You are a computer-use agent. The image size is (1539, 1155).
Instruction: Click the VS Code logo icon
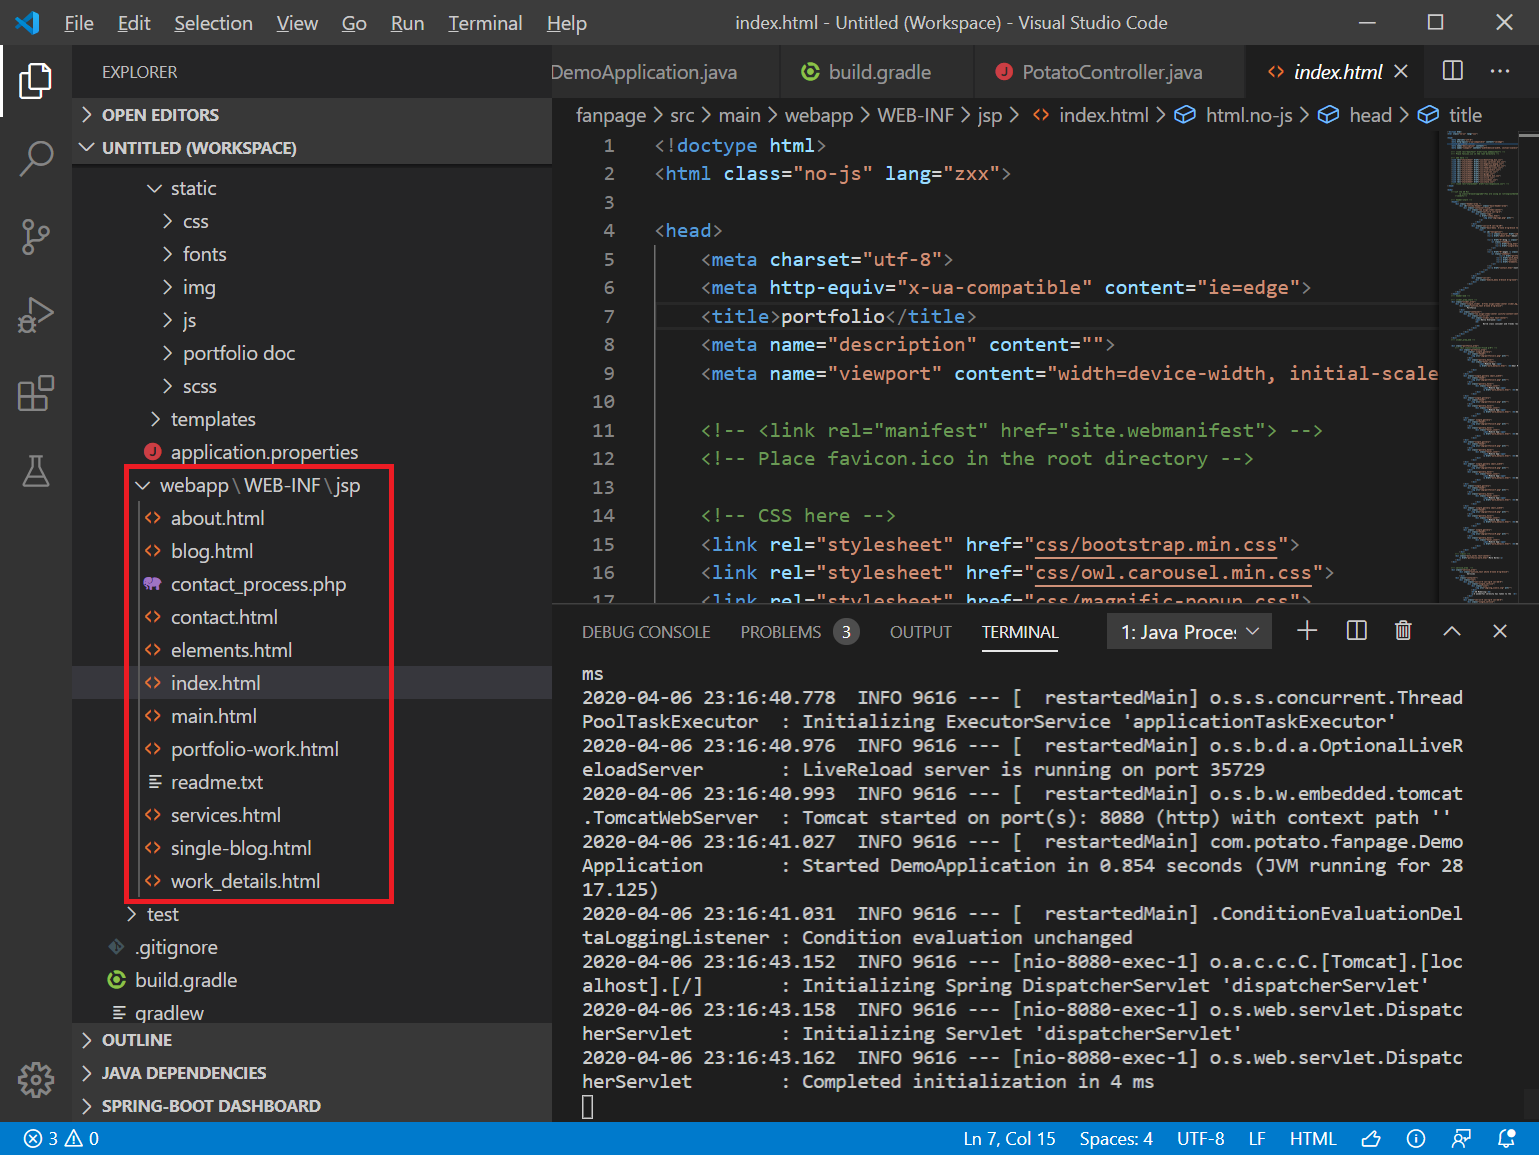tap(27, 22)
